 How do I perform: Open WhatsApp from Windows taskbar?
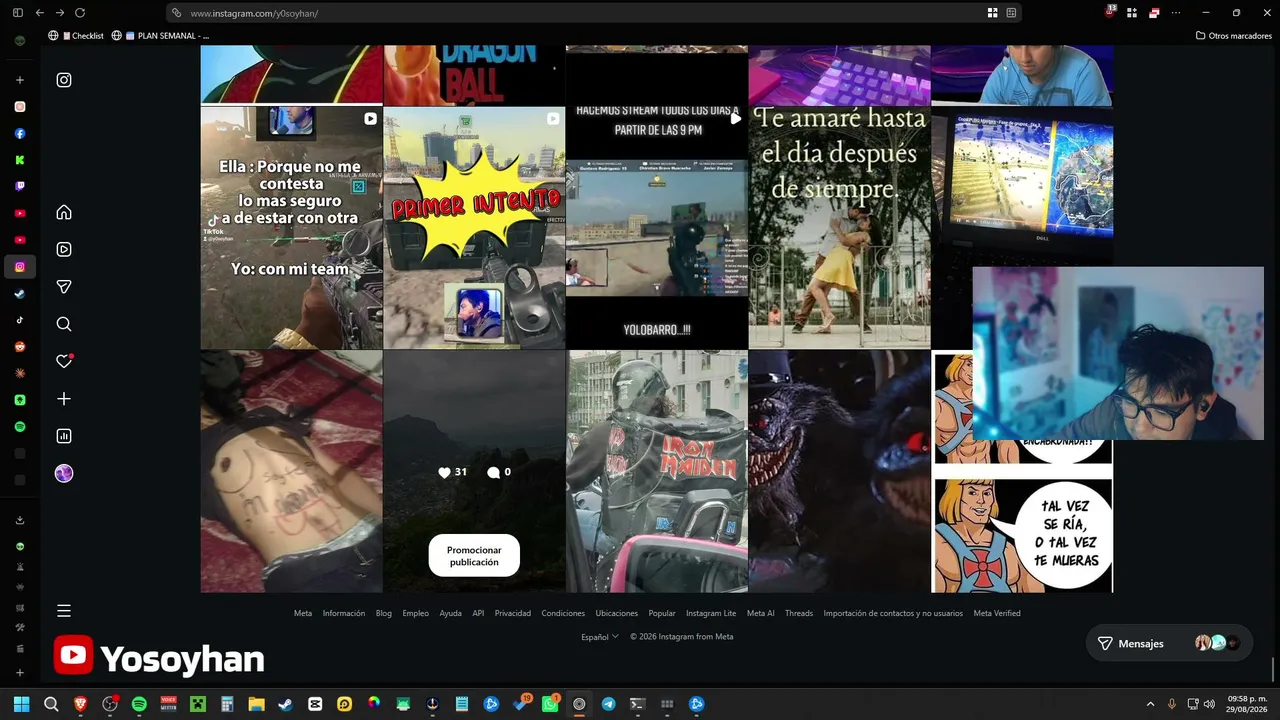tap(550, 704)
